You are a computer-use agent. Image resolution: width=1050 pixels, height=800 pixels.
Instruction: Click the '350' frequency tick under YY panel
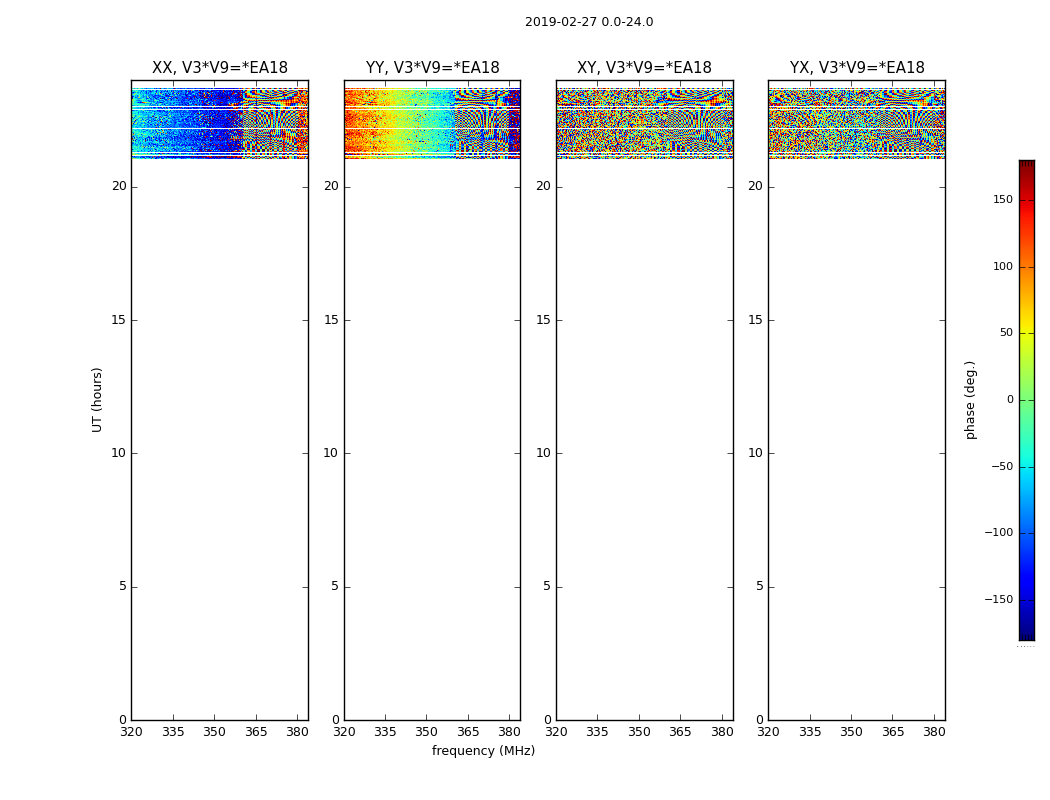pos(427,731)
